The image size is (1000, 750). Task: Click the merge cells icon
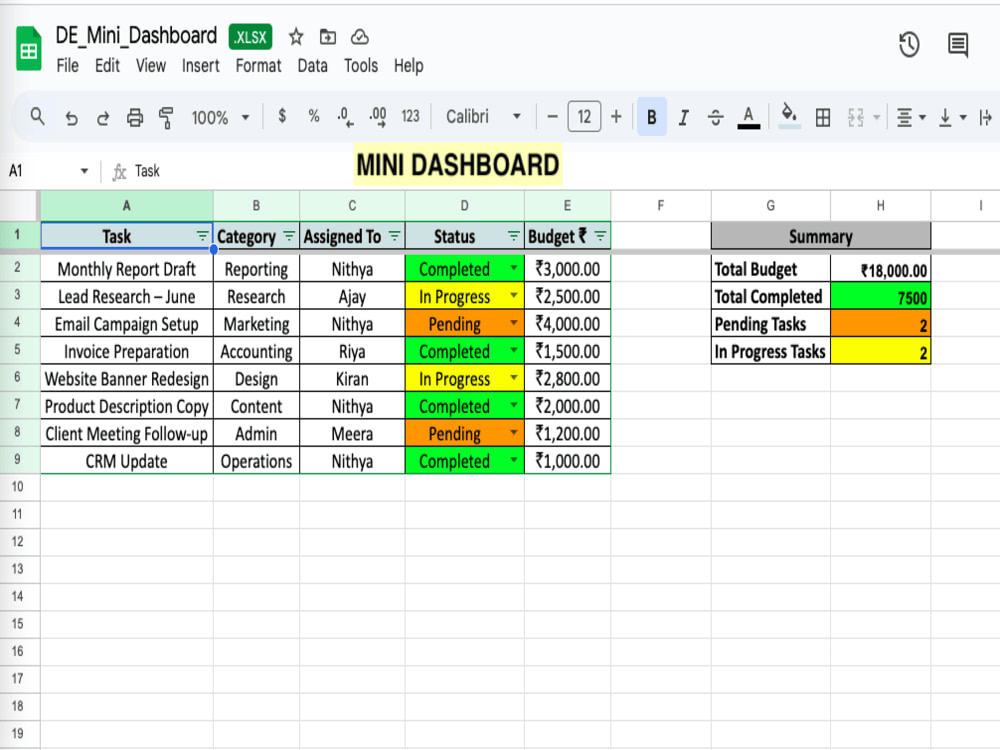[855, 117]
